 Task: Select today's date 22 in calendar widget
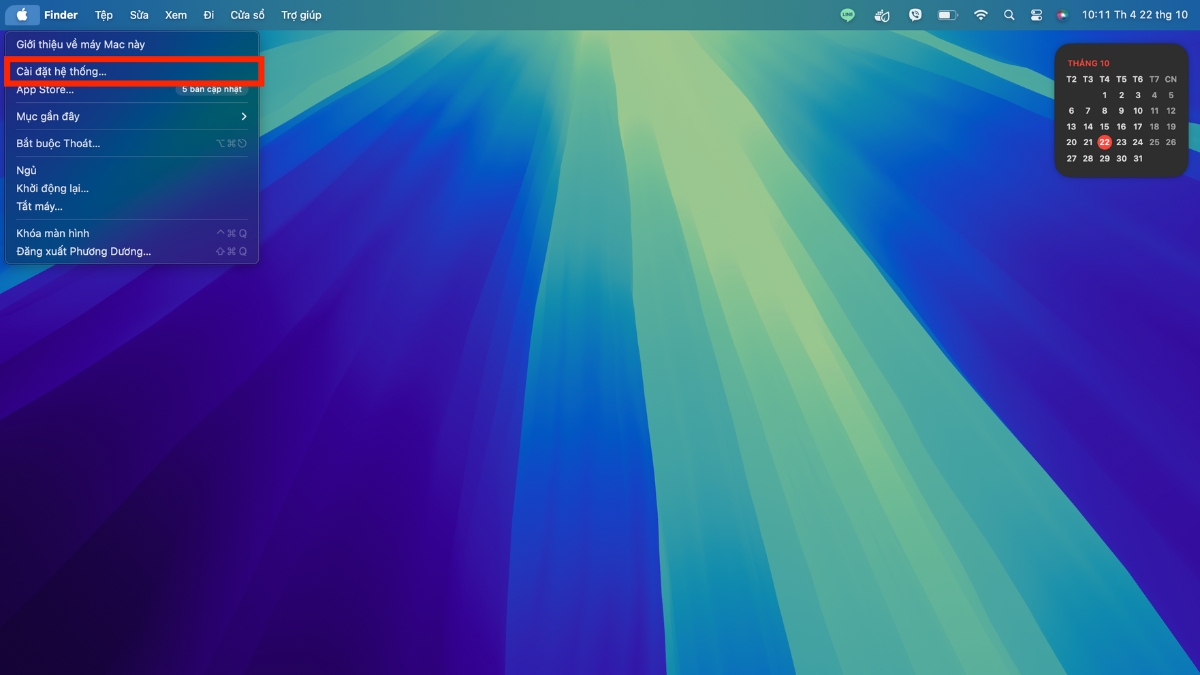click(1104, 142)
